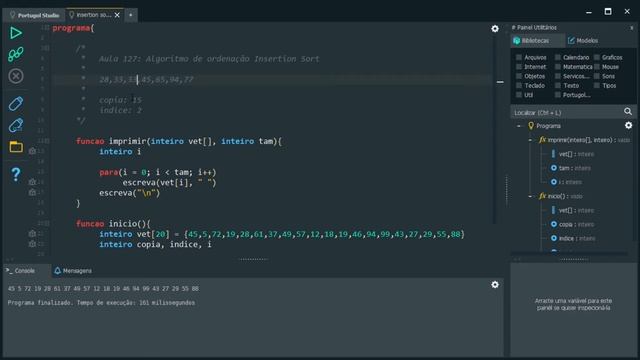Toggle breakpoint beside 'inteiro copia, indice, i' line
Screen dimensions: 640x360
point(32,244)
